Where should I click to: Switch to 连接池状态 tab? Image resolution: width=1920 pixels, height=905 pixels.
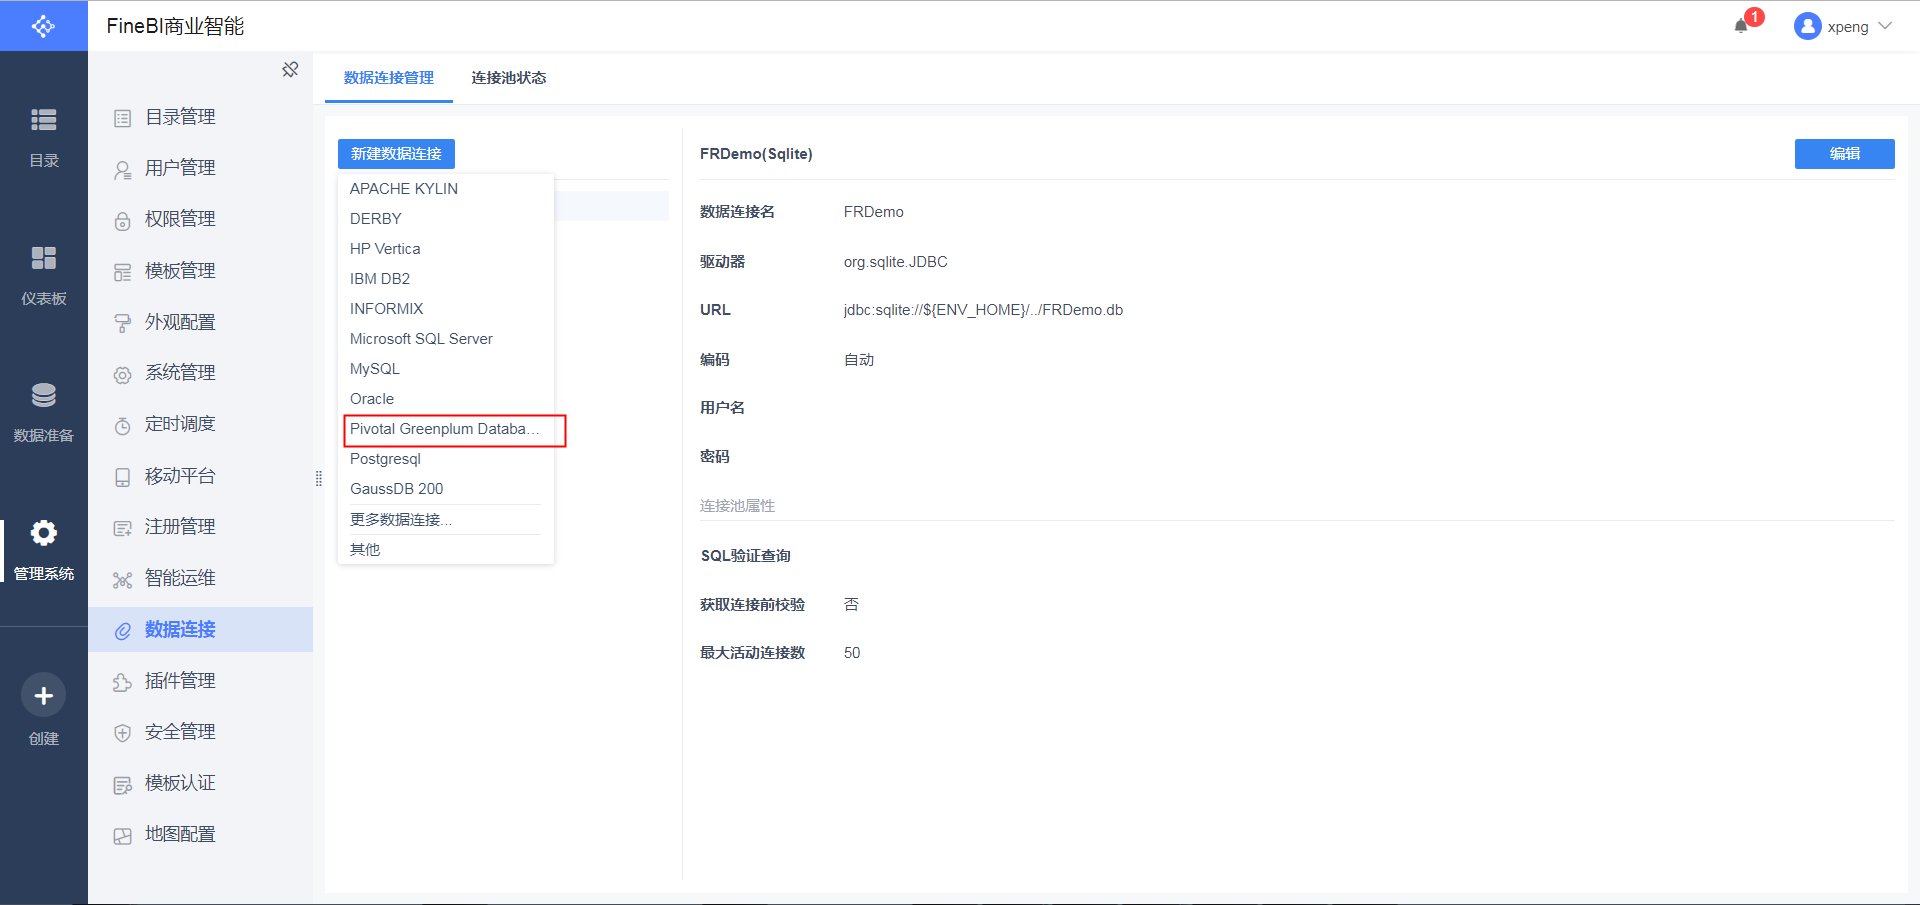pos(509,78)
